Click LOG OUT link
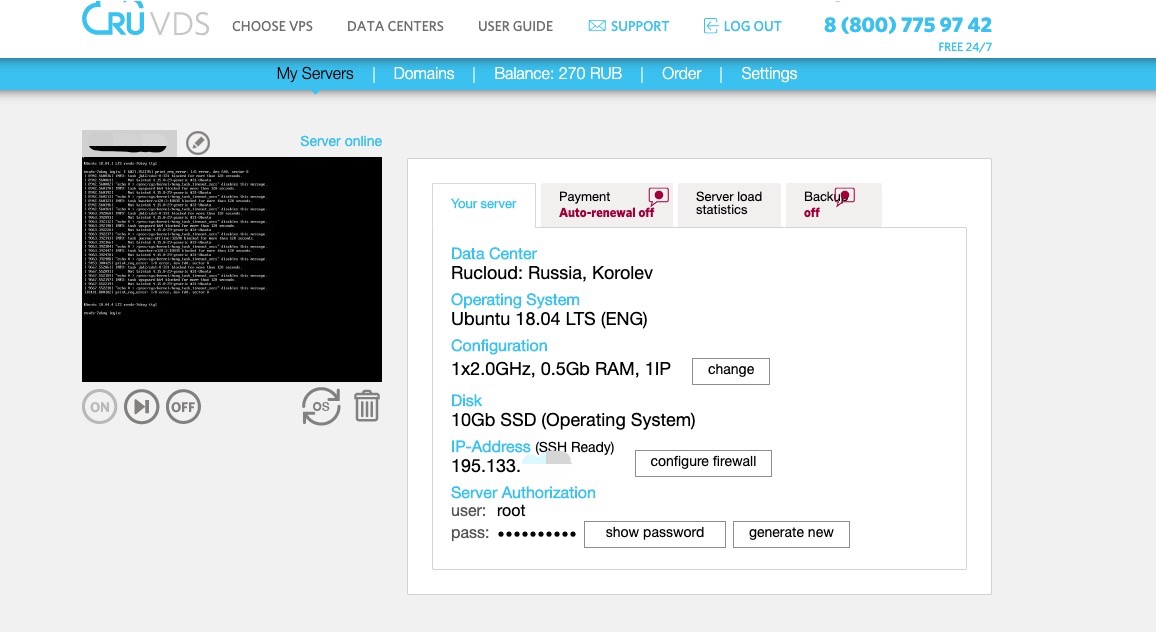 point(752,26)
